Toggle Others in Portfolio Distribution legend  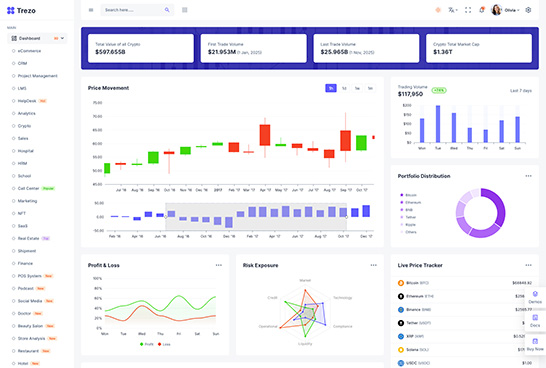click(408, 232)
